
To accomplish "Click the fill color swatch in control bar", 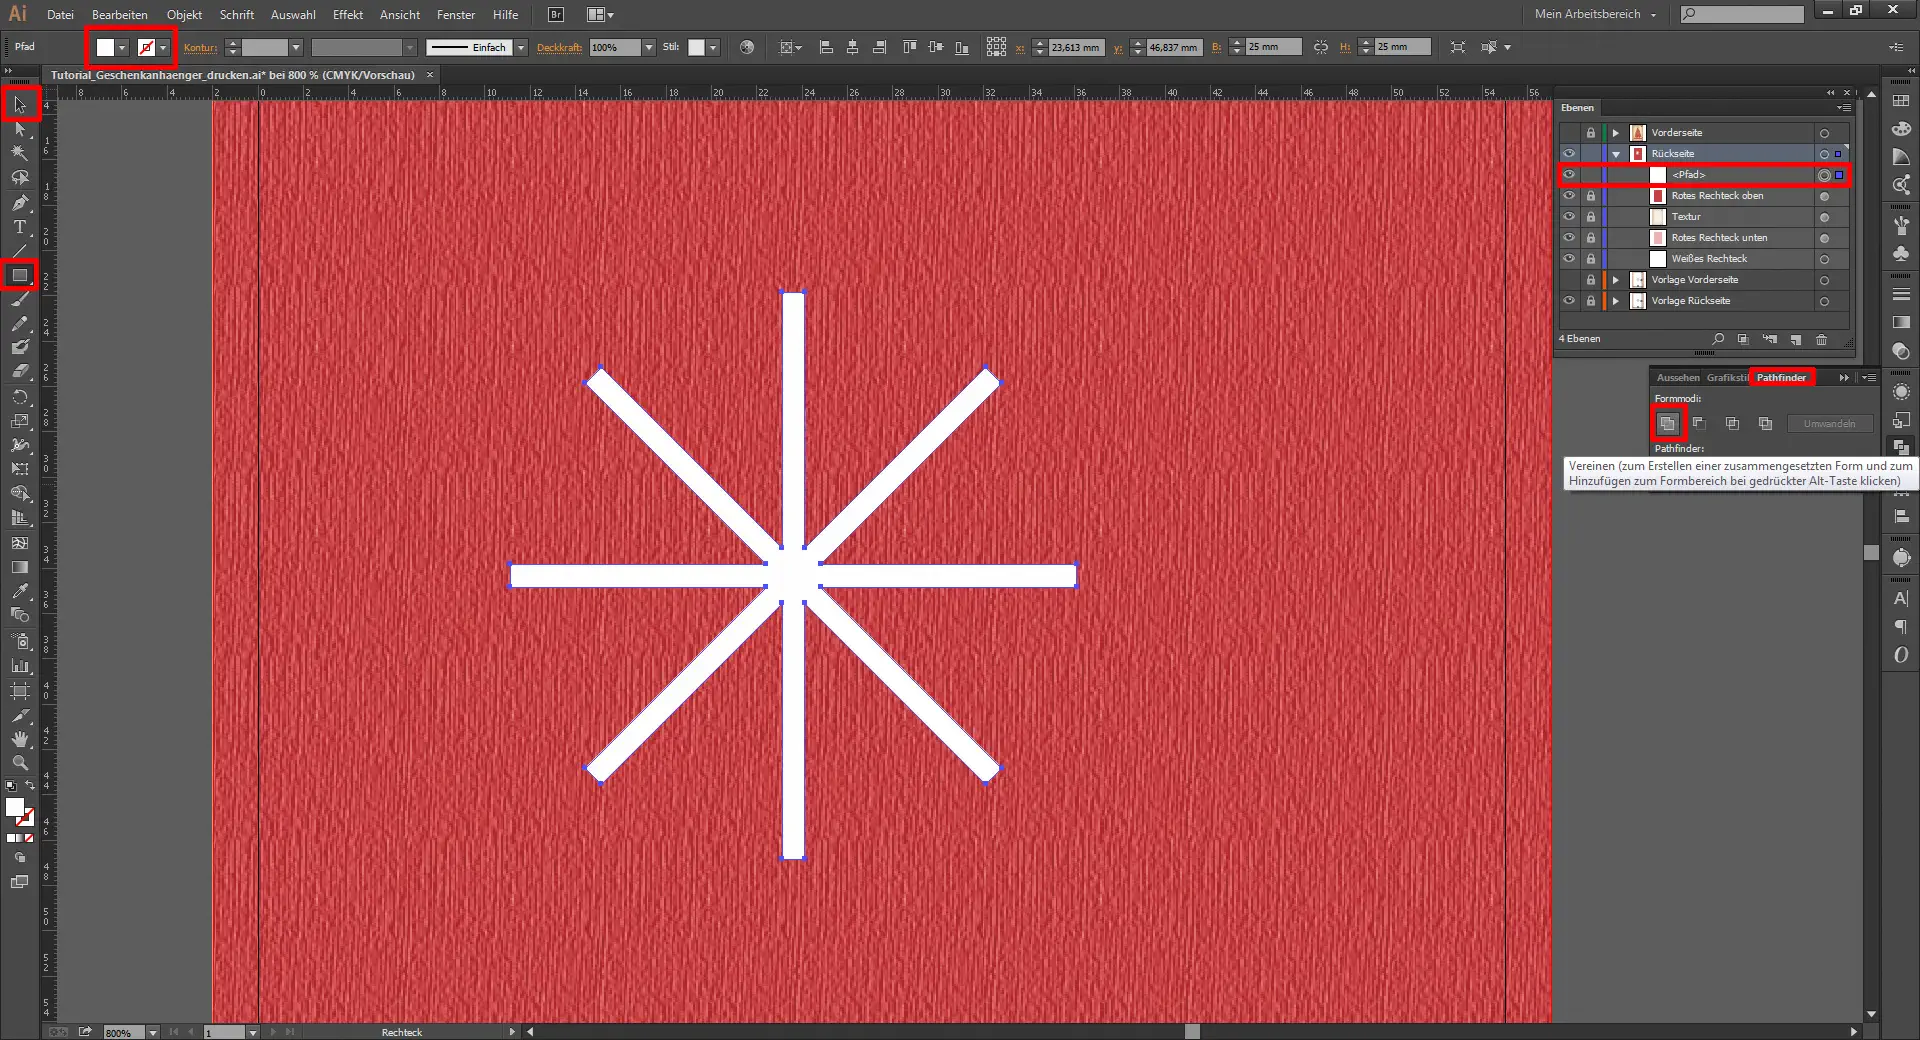I will point(105,48).
